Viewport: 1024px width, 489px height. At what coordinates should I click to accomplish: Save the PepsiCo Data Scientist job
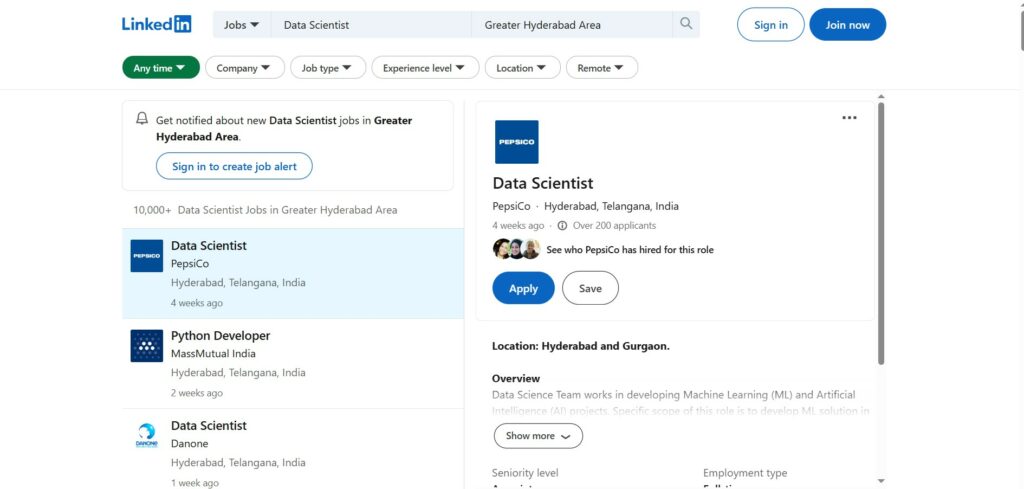coord(590,288)
